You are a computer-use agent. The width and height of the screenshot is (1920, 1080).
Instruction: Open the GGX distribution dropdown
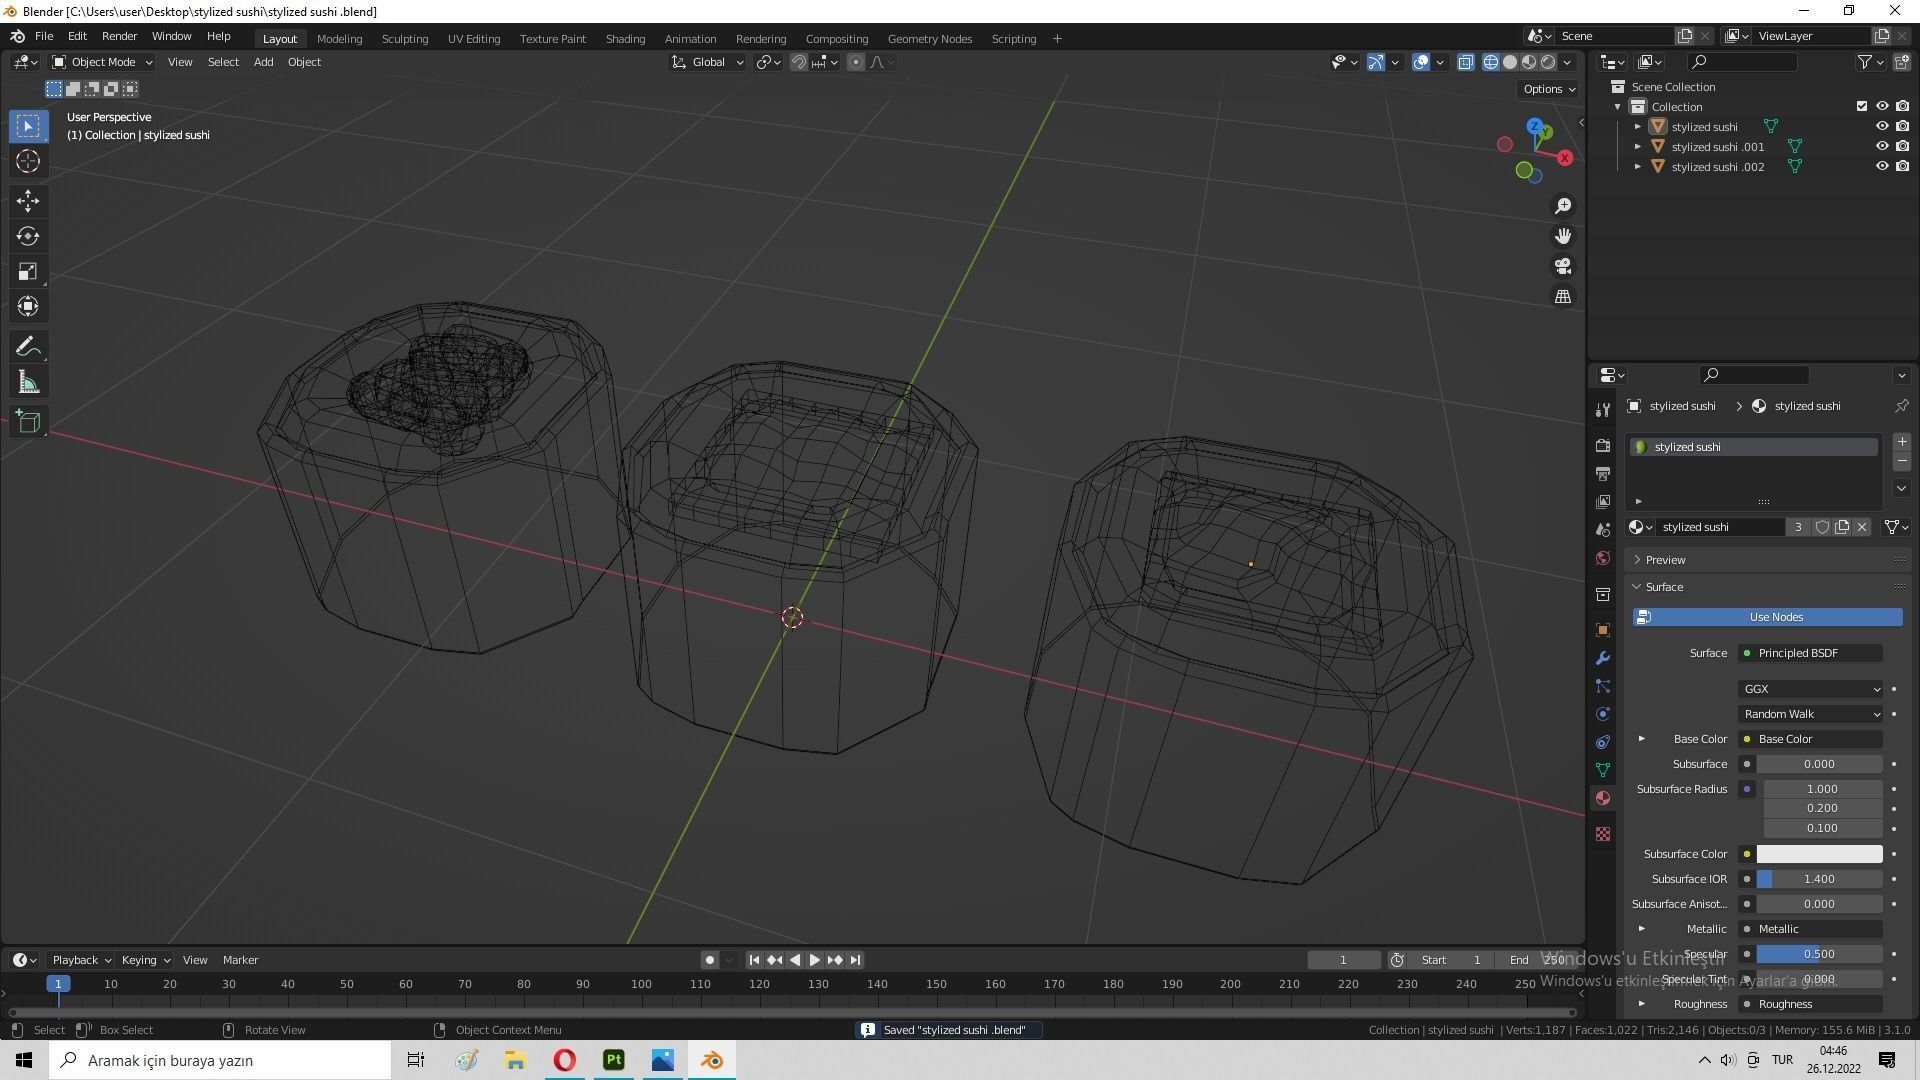[1811, 689]
